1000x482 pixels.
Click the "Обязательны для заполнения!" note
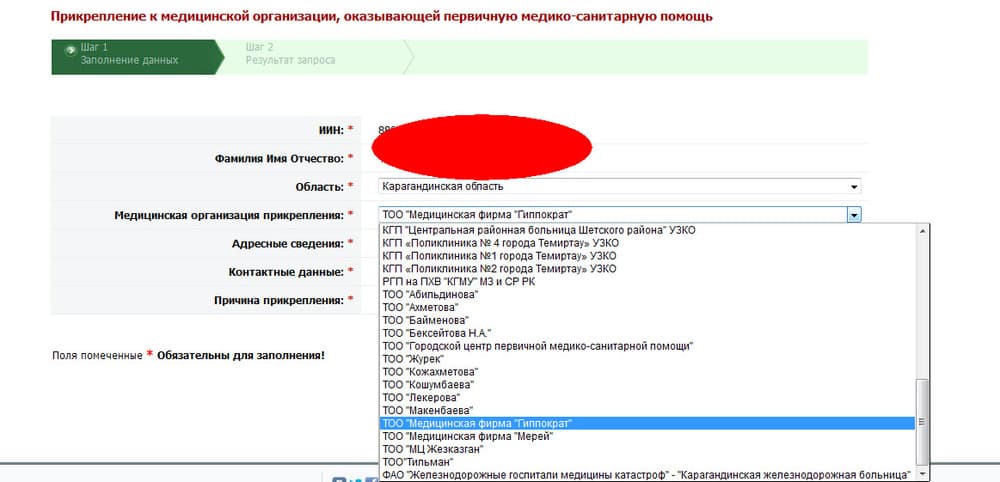click(241, 355)
